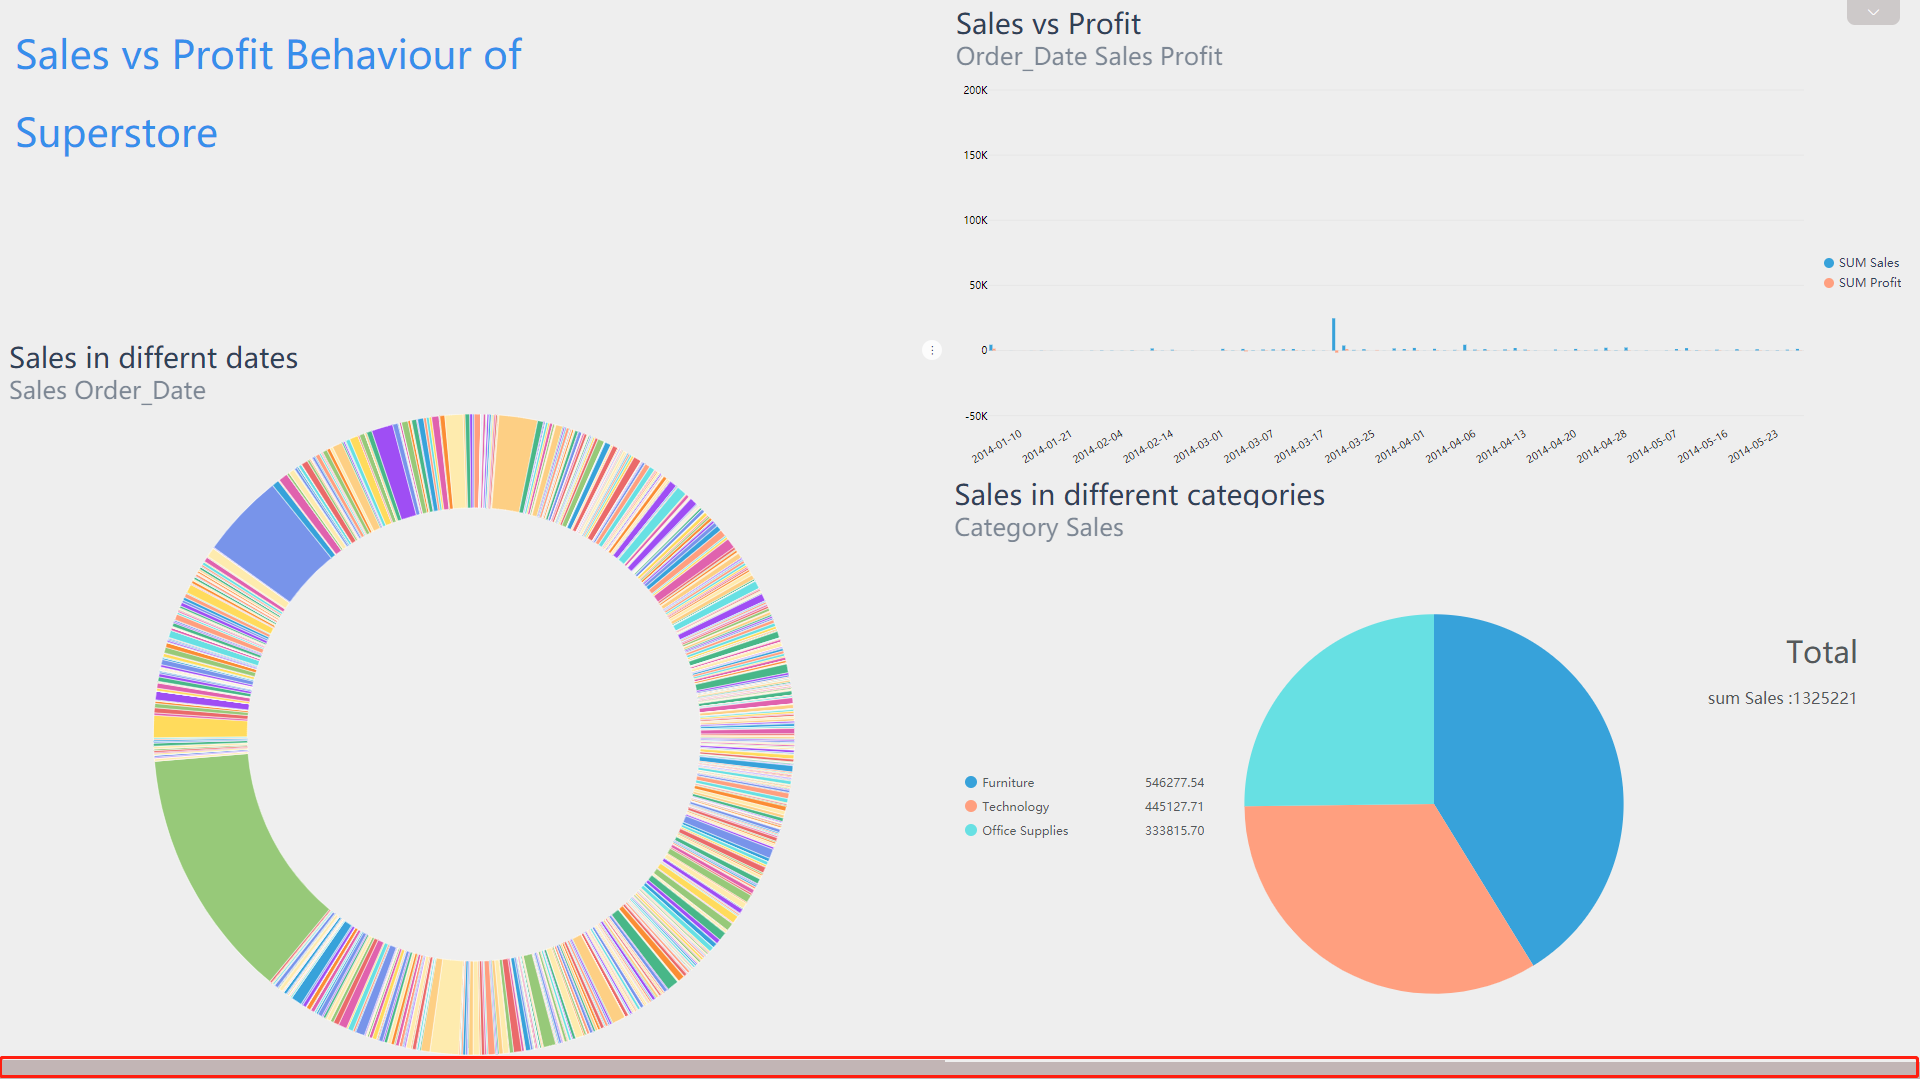Click the 'Superstore' title text
This screenshot has height=1079, width=1920.
116,134
